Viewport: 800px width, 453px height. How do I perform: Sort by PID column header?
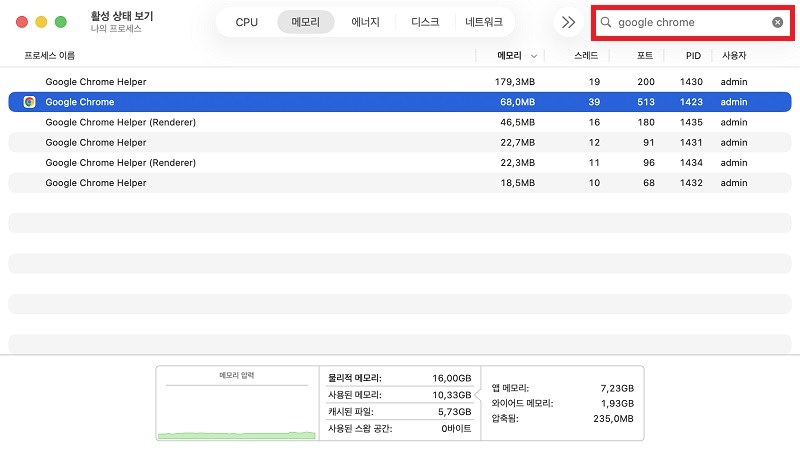(x=693, y=56)
